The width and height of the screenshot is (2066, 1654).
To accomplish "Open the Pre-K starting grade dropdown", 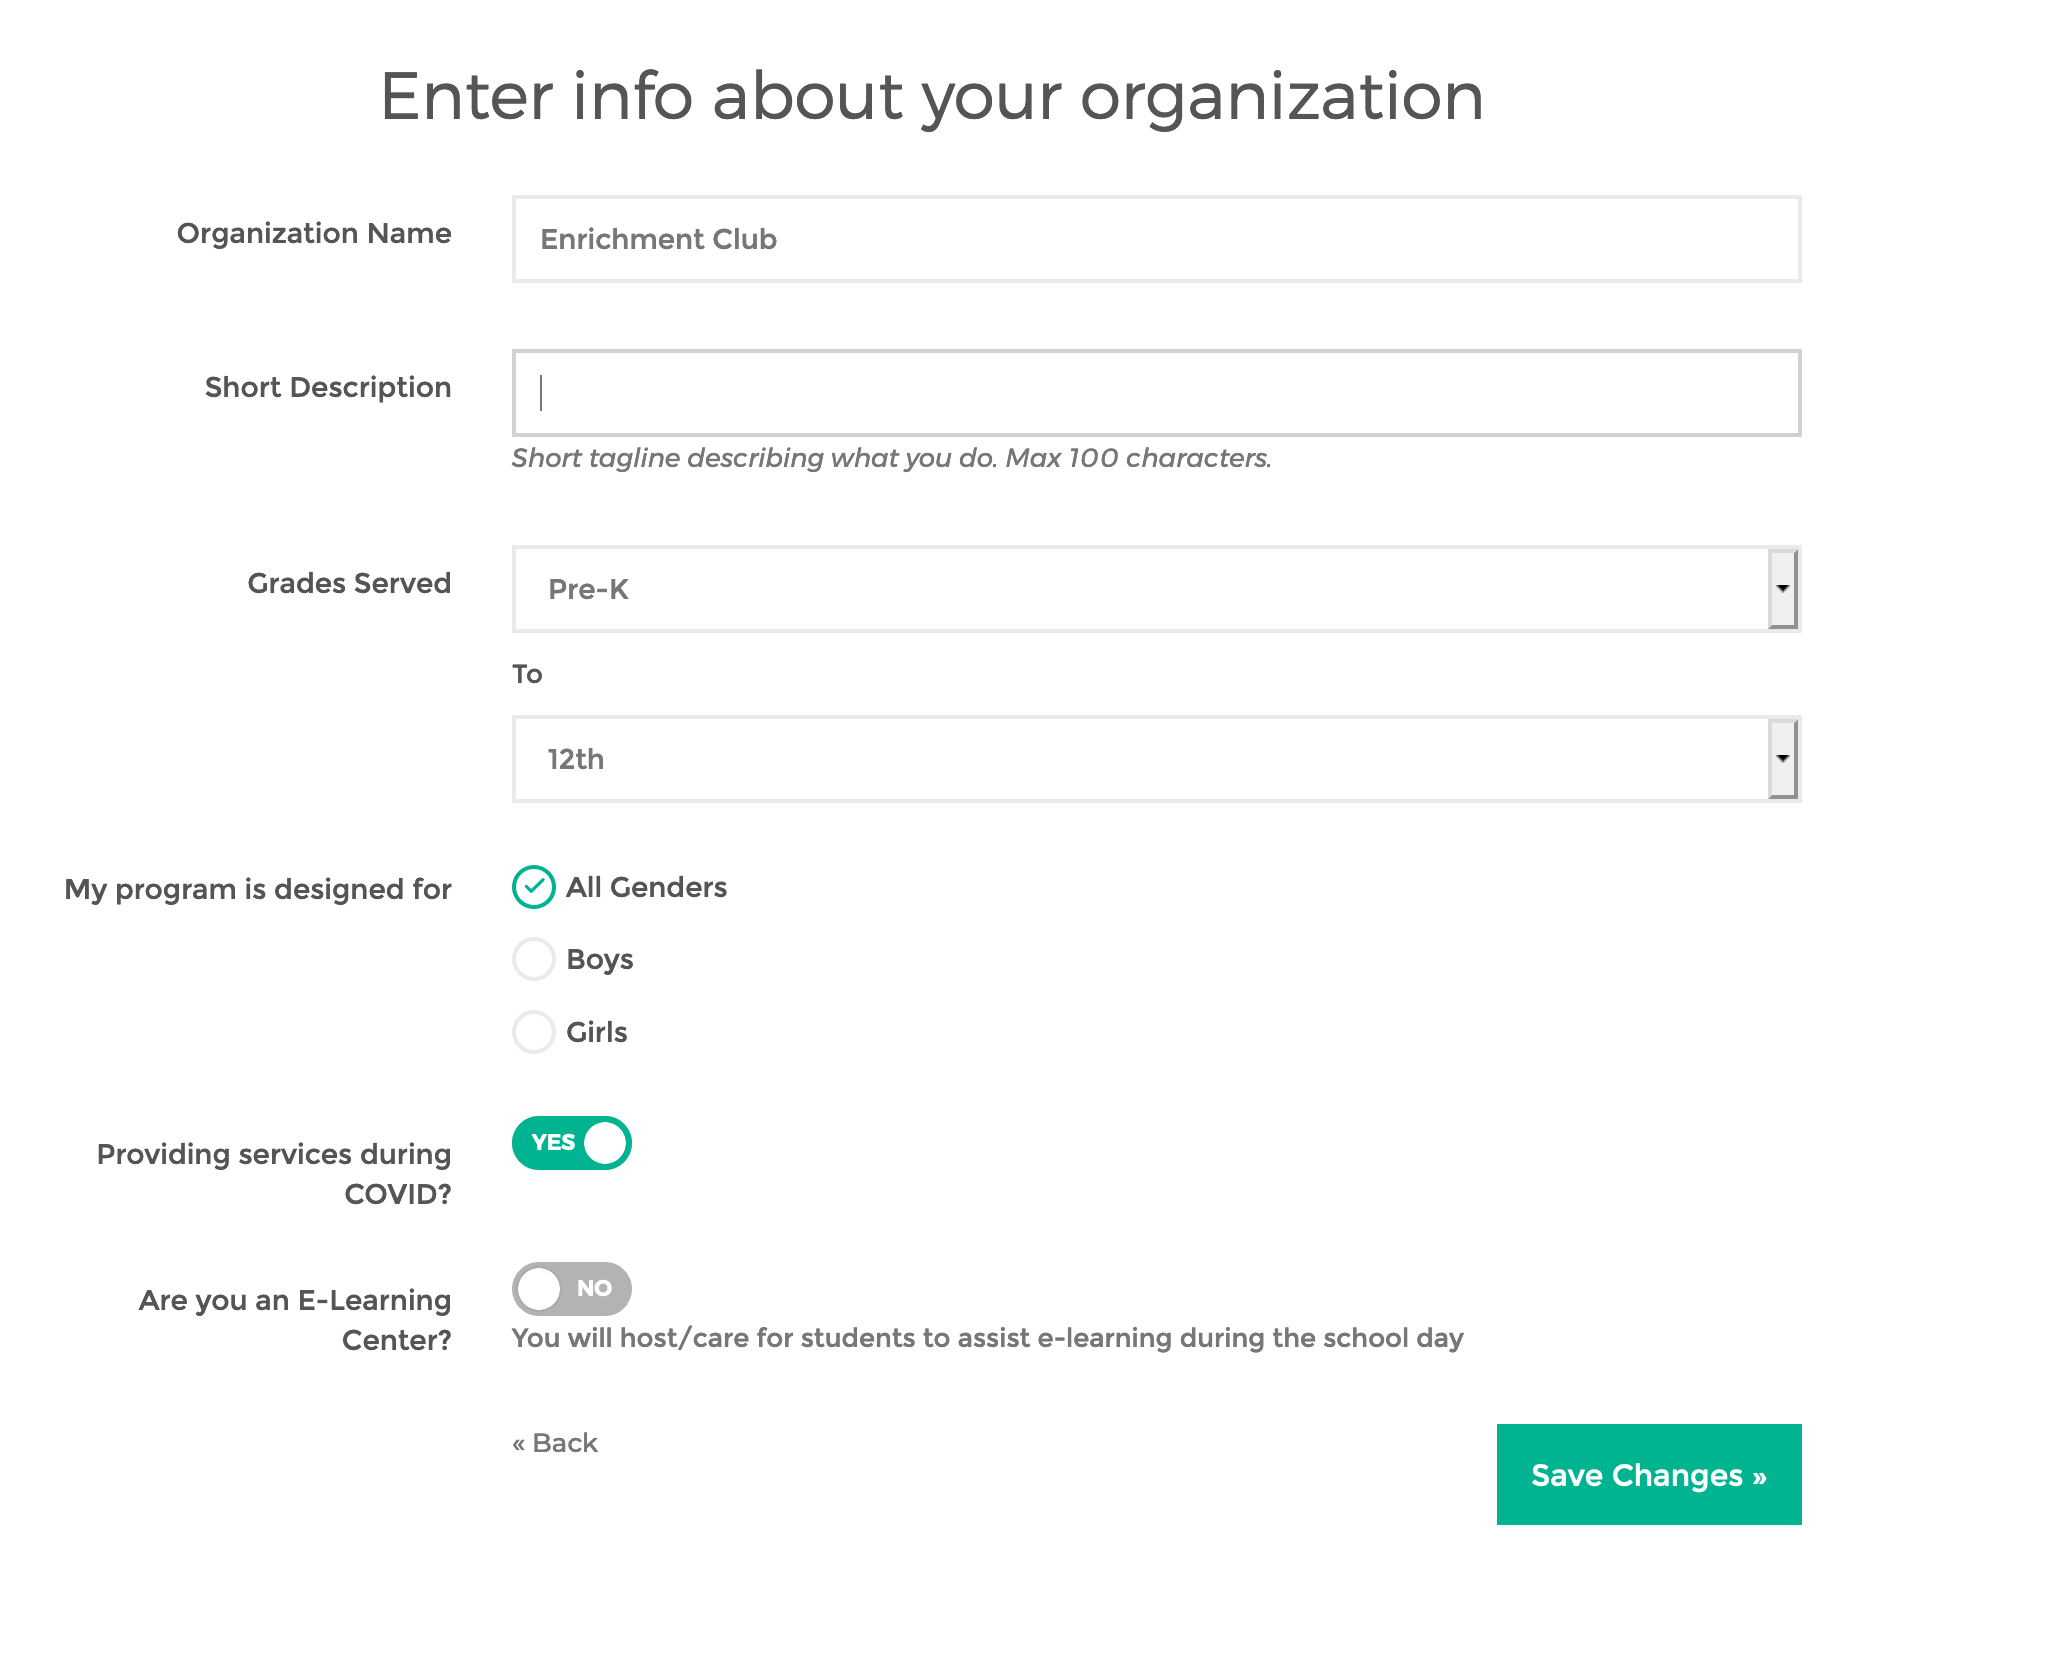I will [1140, 589].
